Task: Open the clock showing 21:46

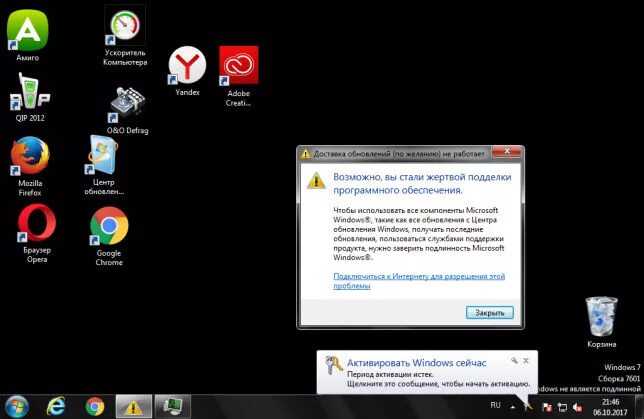Action: (610, 407)
